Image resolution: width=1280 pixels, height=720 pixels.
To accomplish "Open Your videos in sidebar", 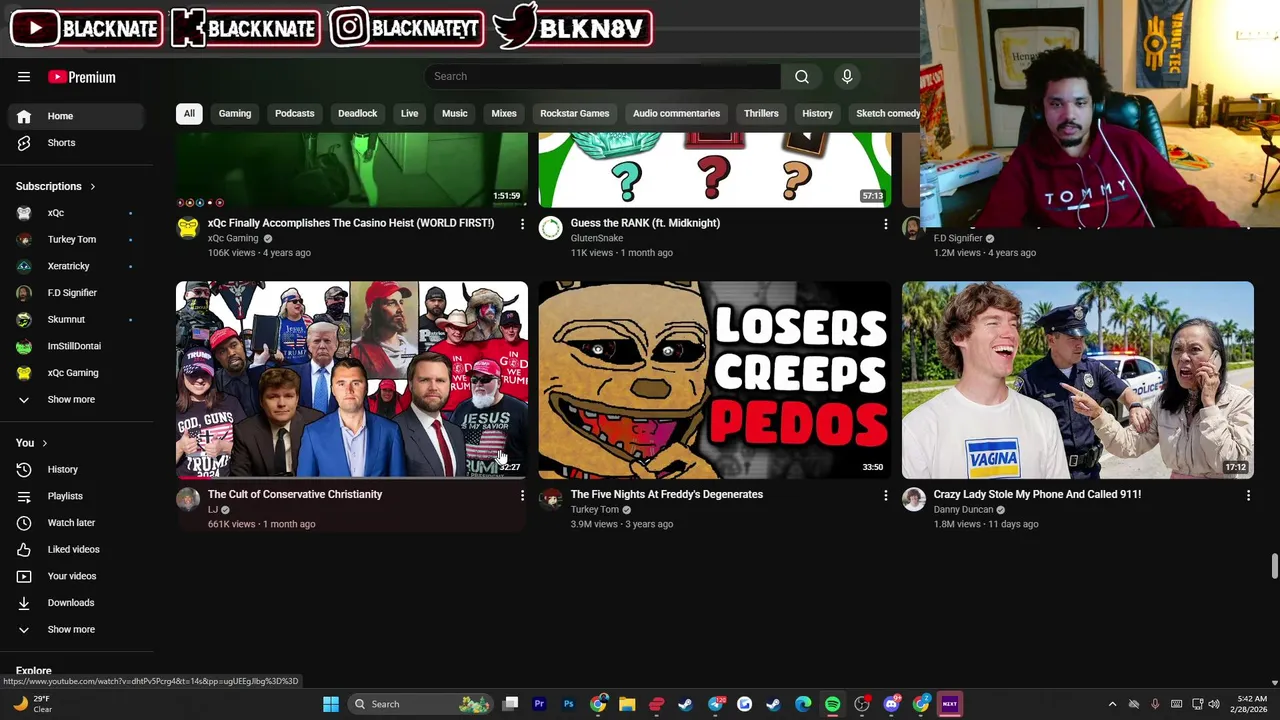I will (77, 576).
